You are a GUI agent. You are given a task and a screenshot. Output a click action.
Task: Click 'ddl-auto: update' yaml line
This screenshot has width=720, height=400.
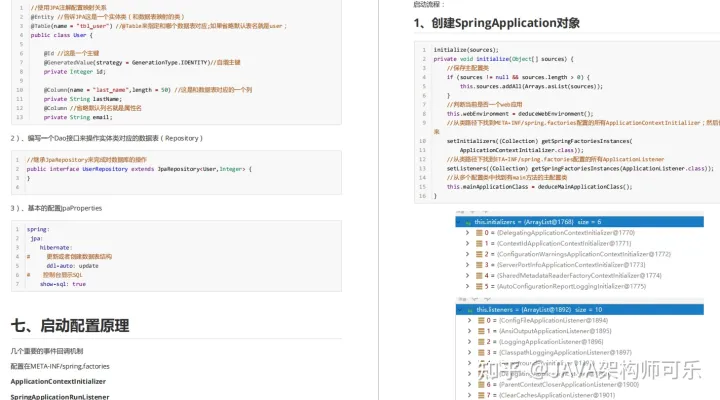(x=72, y=266)
